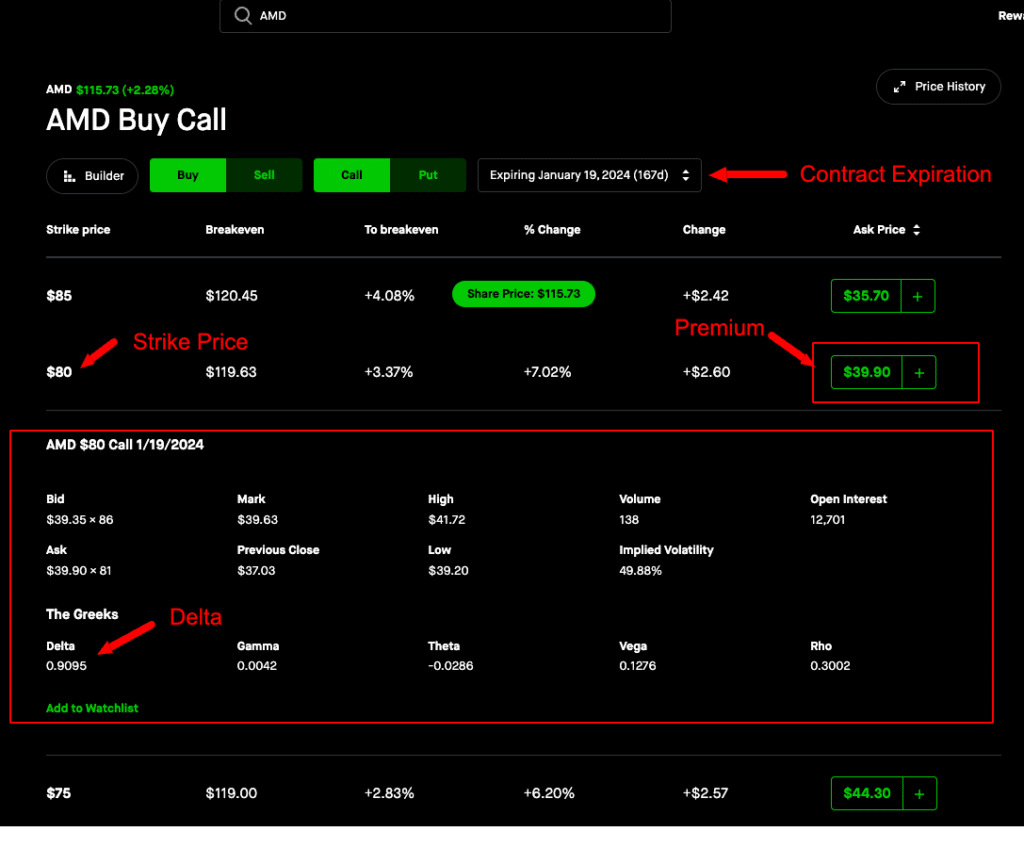
Task: Click the Vega value 0.1276
Action: click(x=637, y=665)
